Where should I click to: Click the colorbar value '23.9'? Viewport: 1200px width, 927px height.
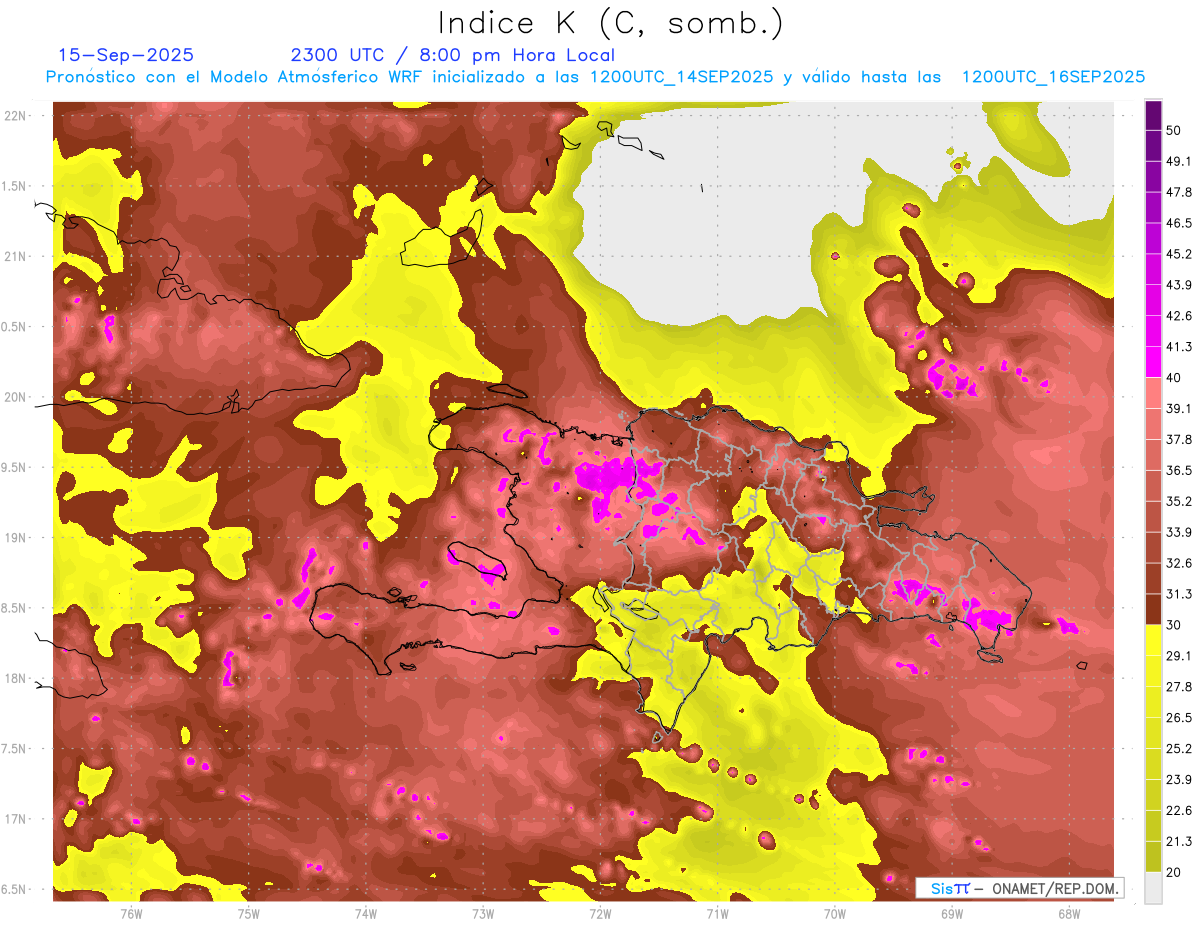[x=1179, y=780]
